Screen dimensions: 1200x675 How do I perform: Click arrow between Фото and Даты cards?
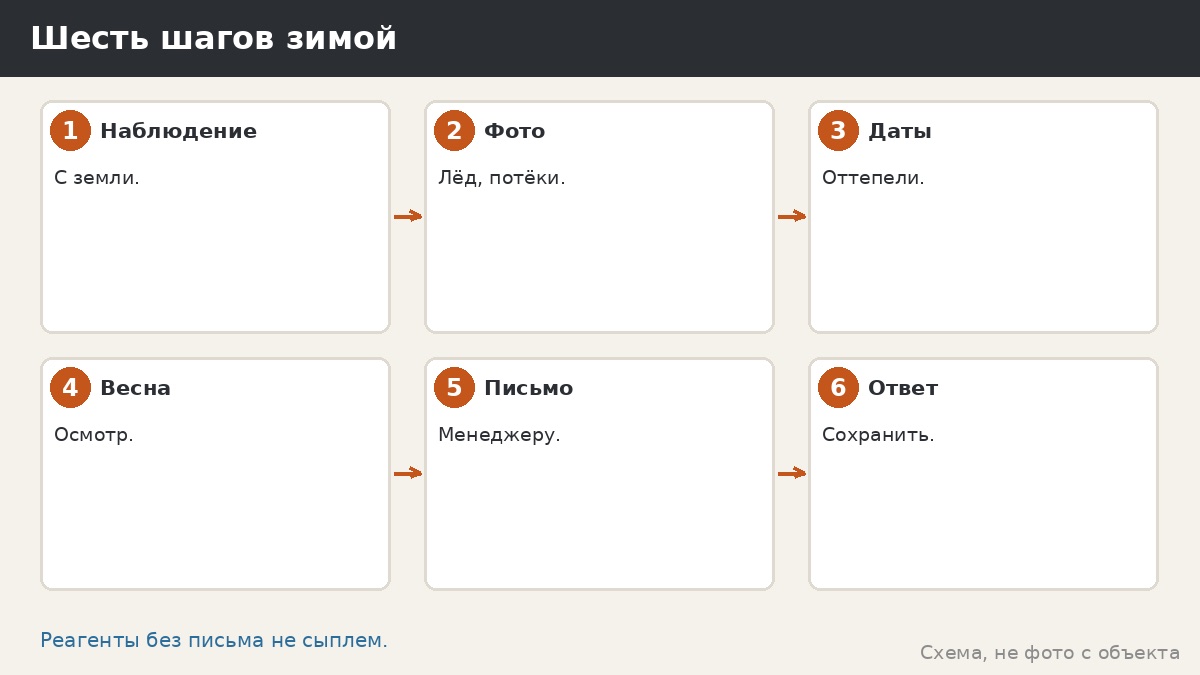(792, 216)
